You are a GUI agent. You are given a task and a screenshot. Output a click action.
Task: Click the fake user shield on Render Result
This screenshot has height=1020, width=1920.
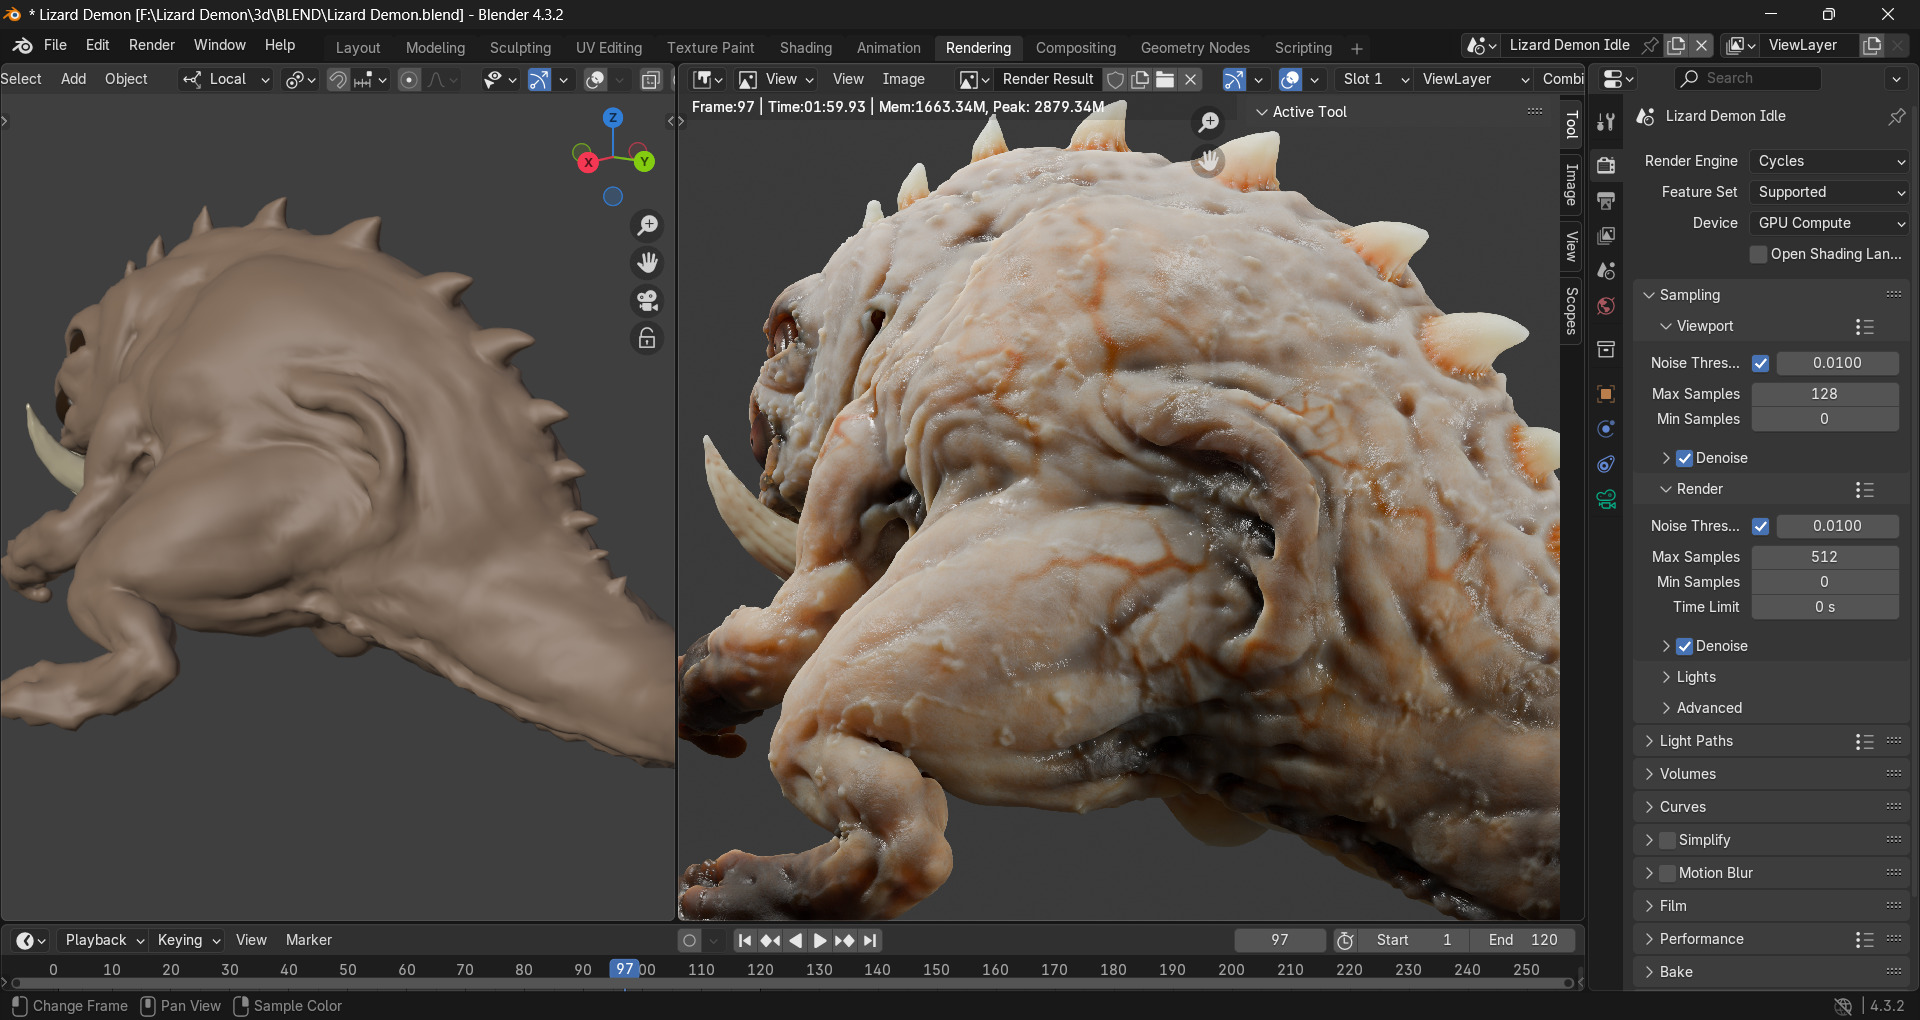pyautogui.click(x=1115, y=79)
